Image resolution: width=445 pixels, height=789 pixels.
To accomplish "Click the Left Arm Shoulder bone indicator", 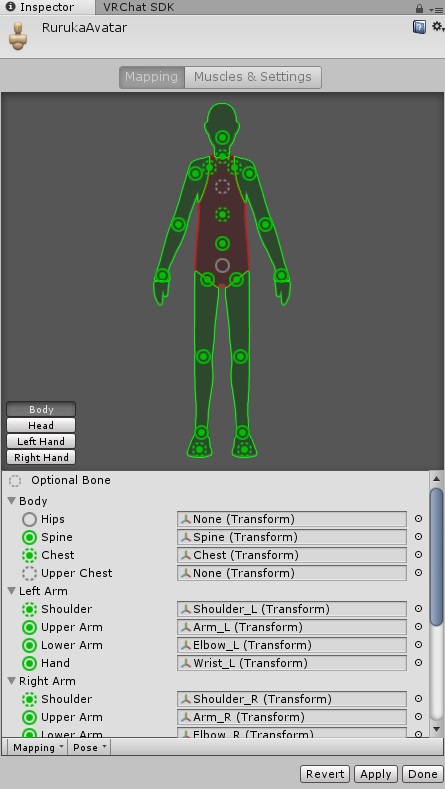I will 30,609.
